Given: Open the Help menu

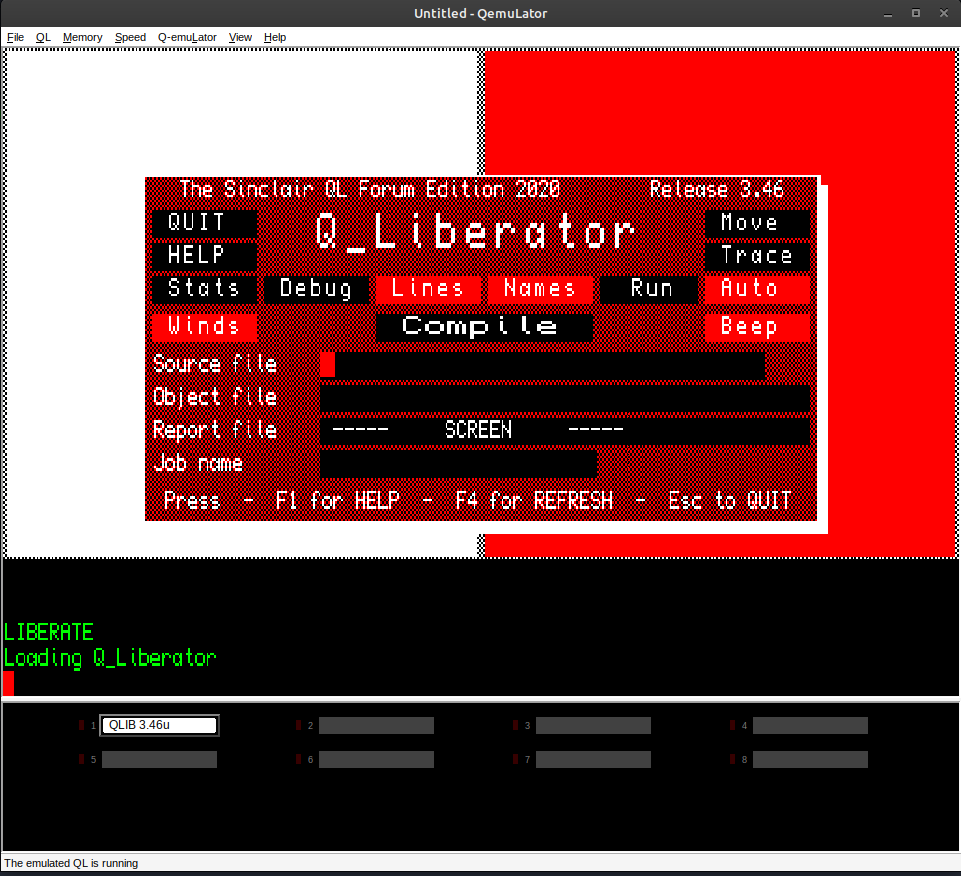Looking at the screenshot, I should (275, 37).
